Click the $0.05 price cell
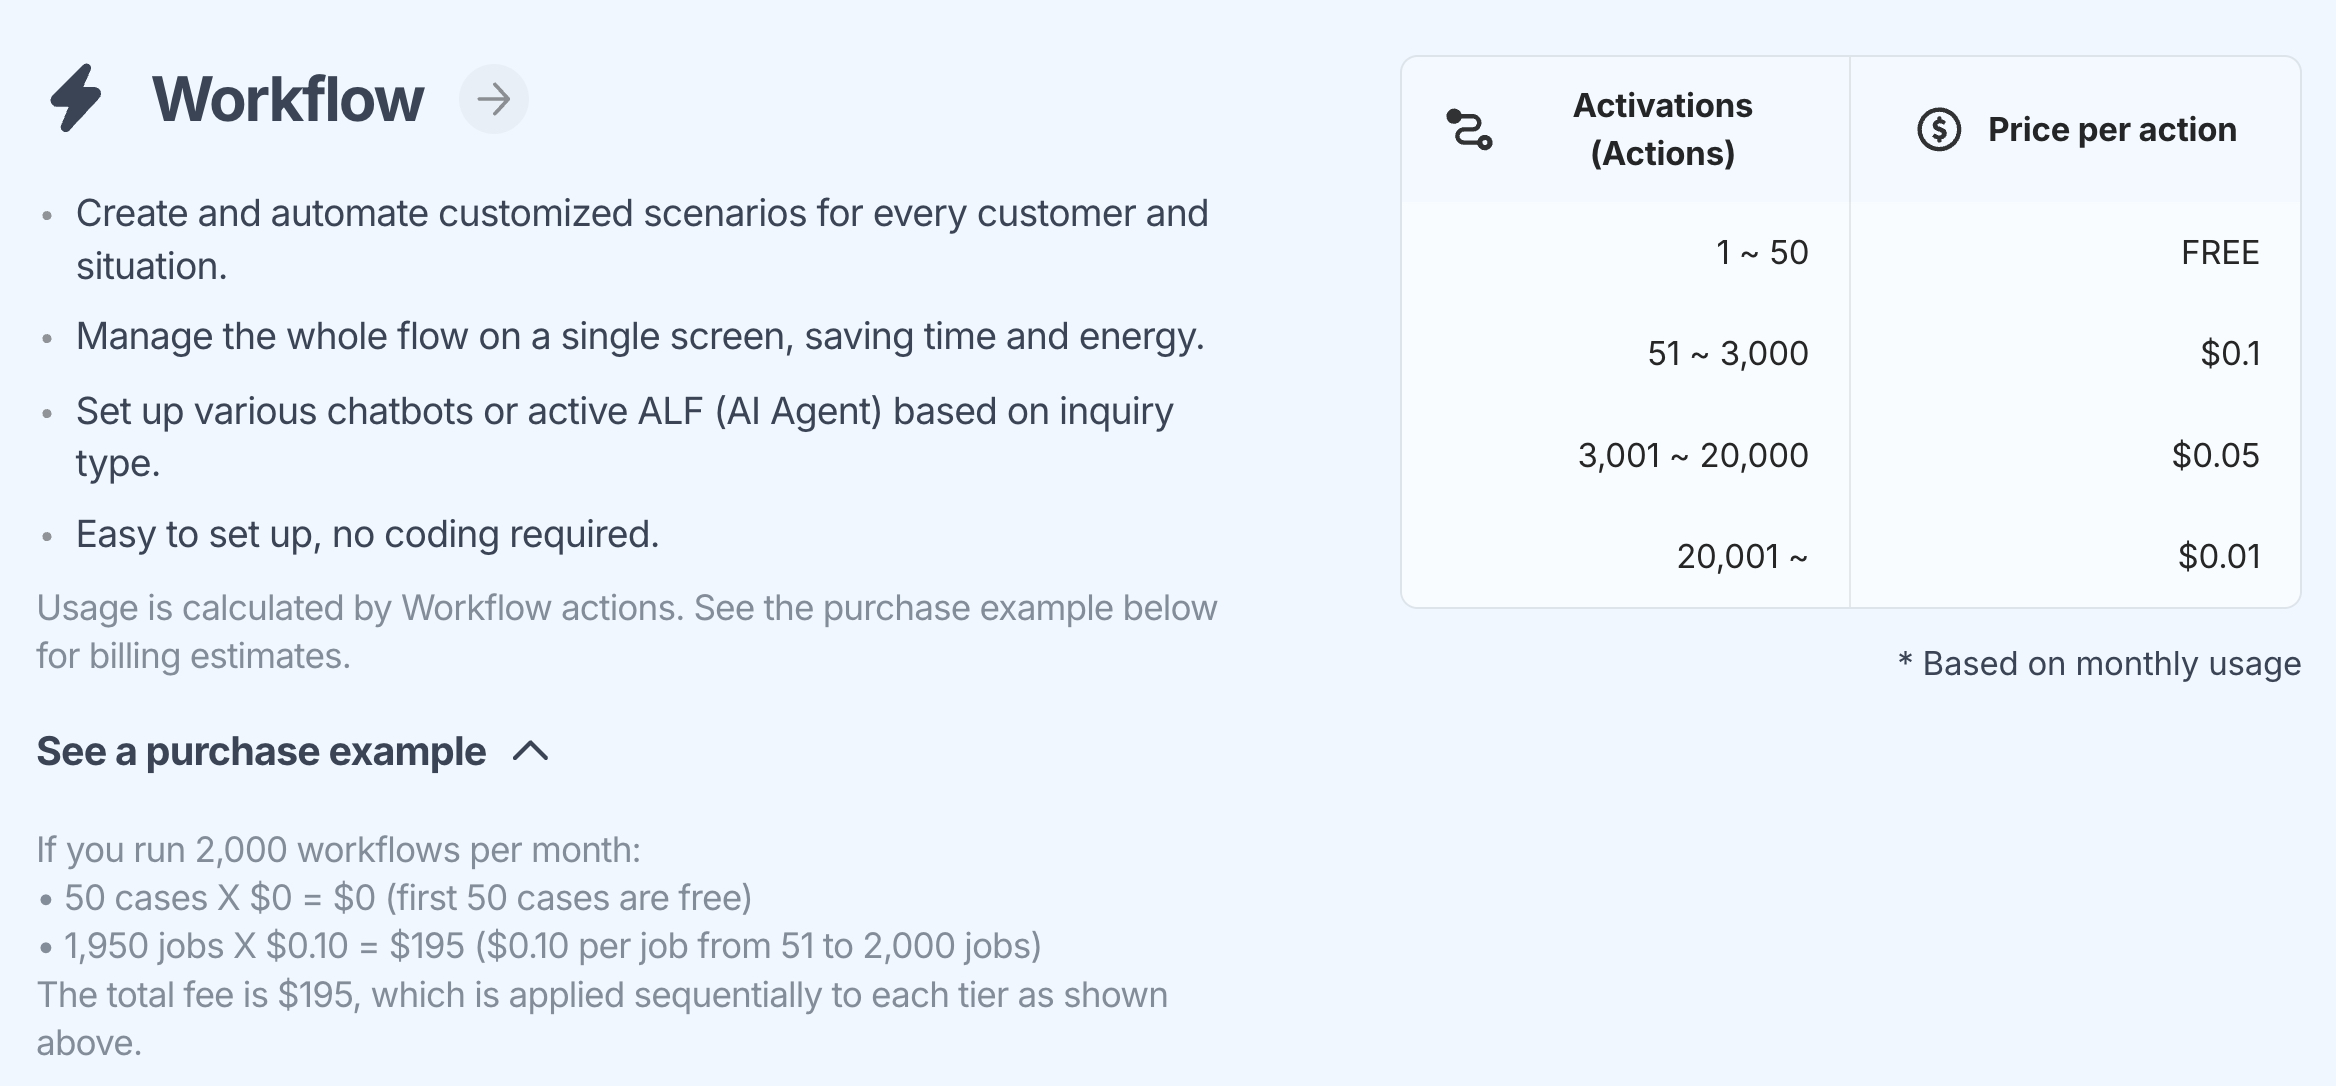2336x1086 pixels. (2214, 455)
